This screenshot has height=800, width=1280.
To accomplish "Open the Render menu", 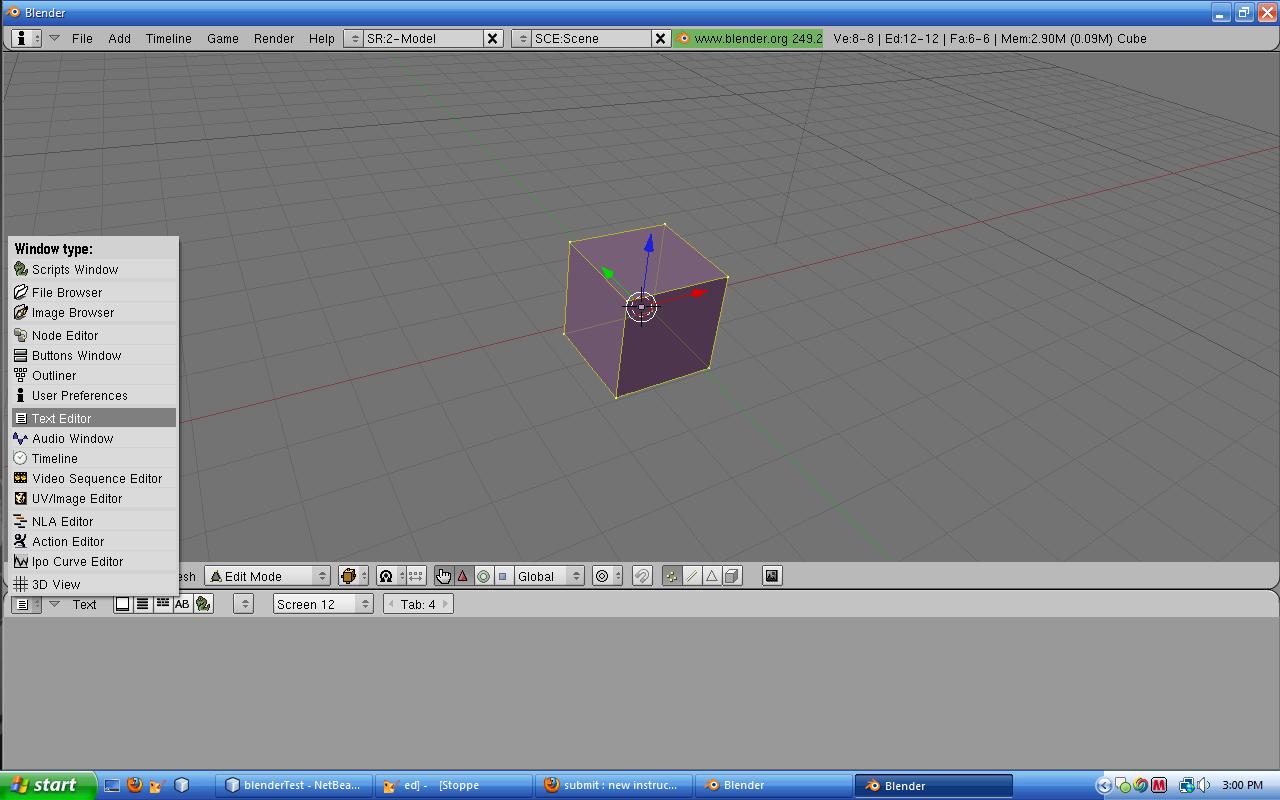I will coord(273,38).
